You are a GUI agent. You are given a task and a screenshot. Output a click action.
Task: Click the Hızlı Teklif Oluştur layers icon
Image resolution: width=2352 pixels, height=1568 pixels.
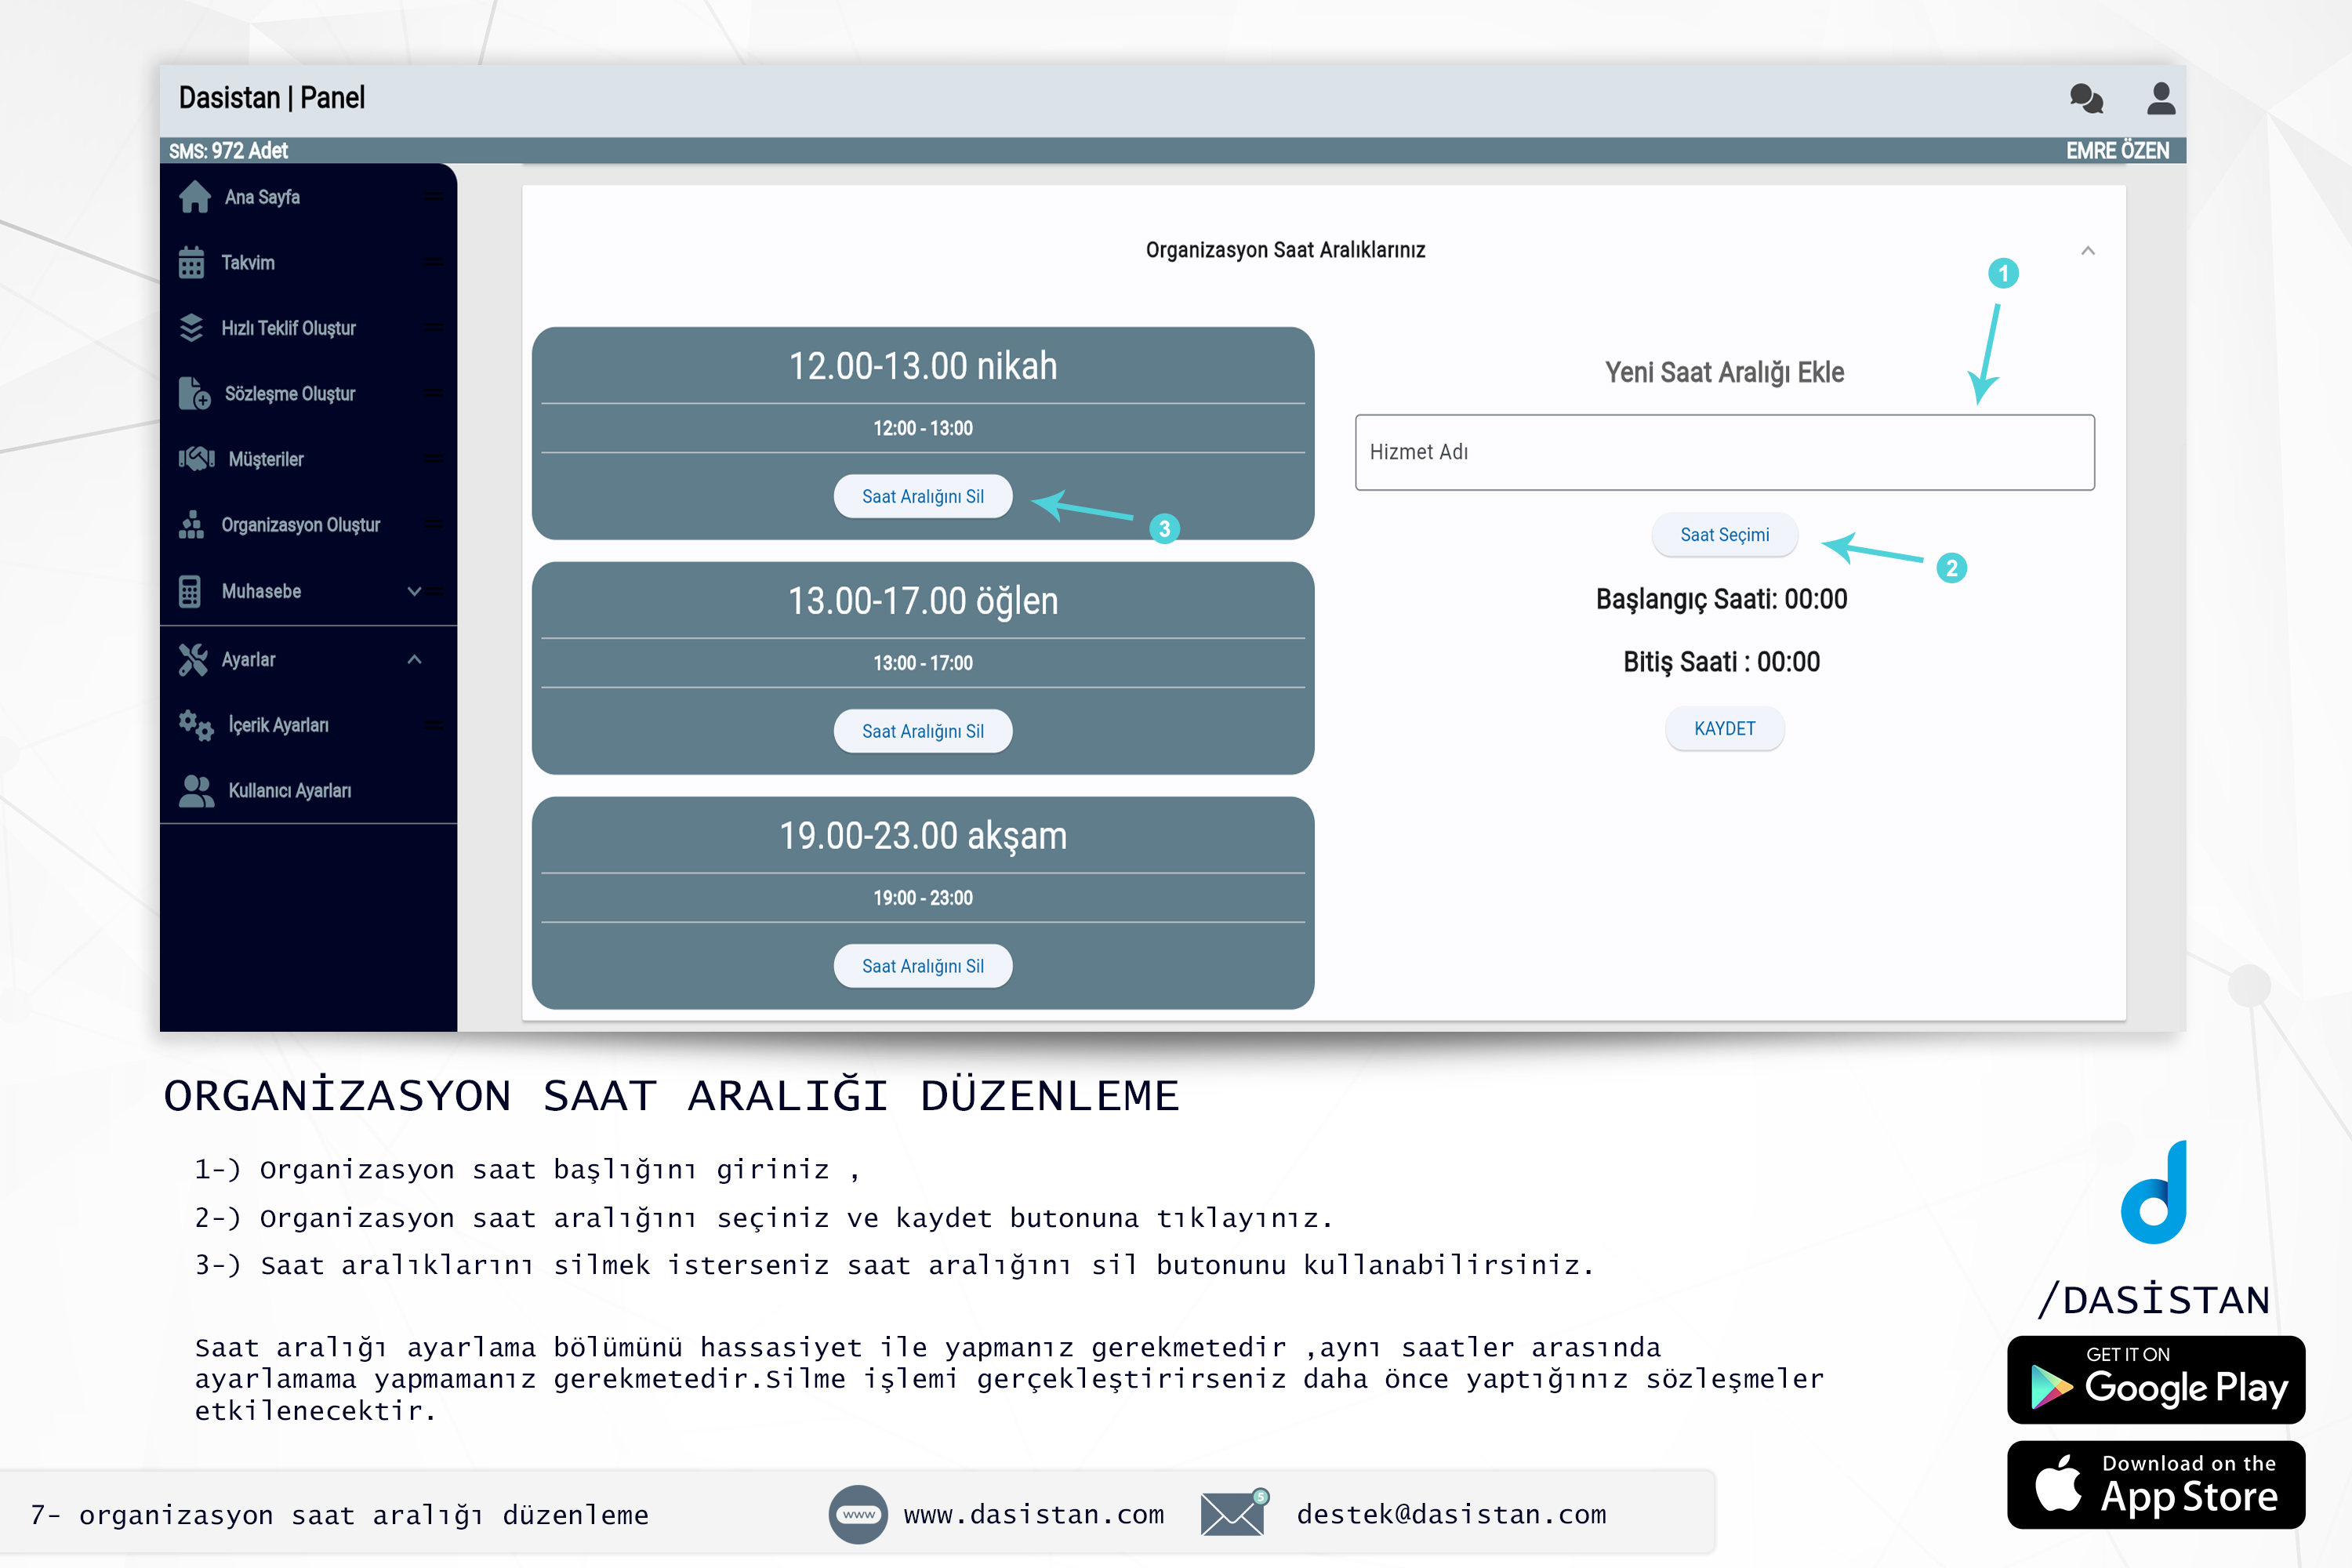[x=192, y=328]
